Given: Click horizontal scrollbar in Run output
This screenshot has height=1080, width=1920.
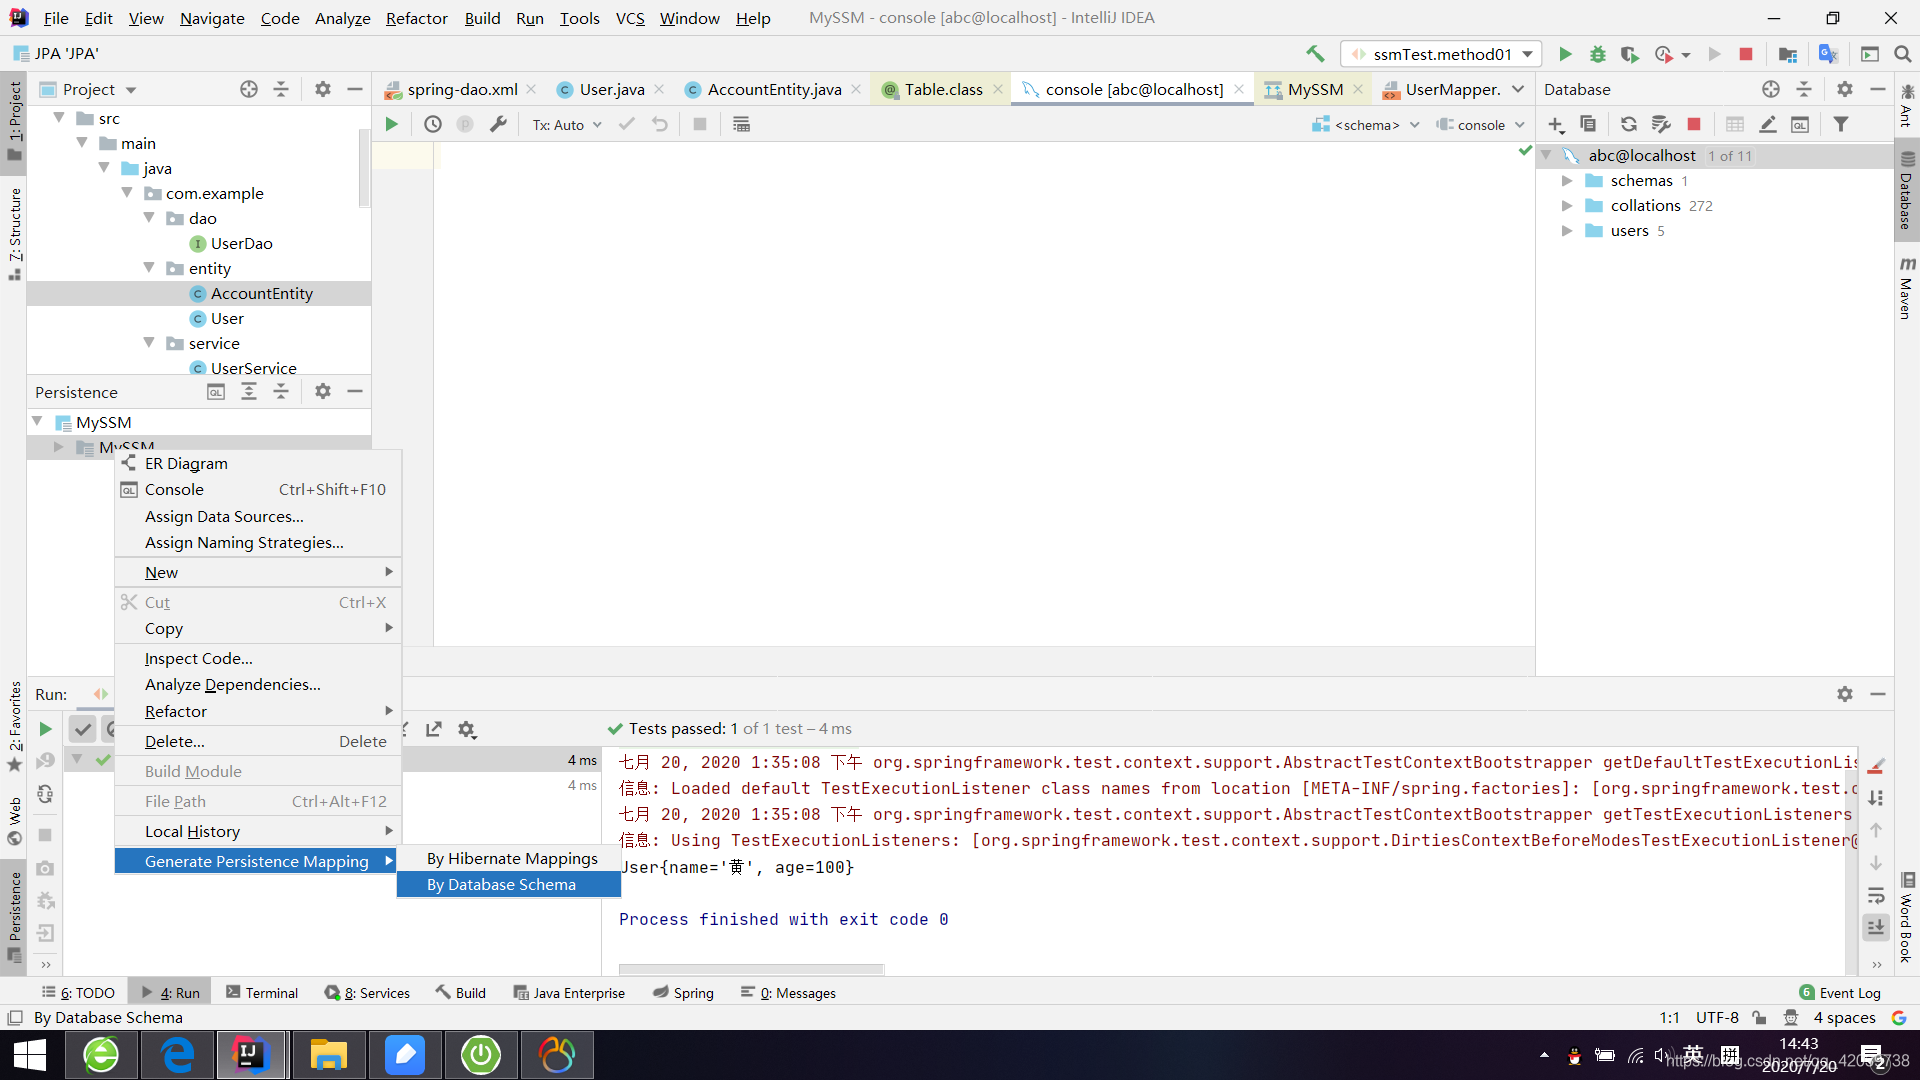Looking at the screenshot, I should 751,969.
